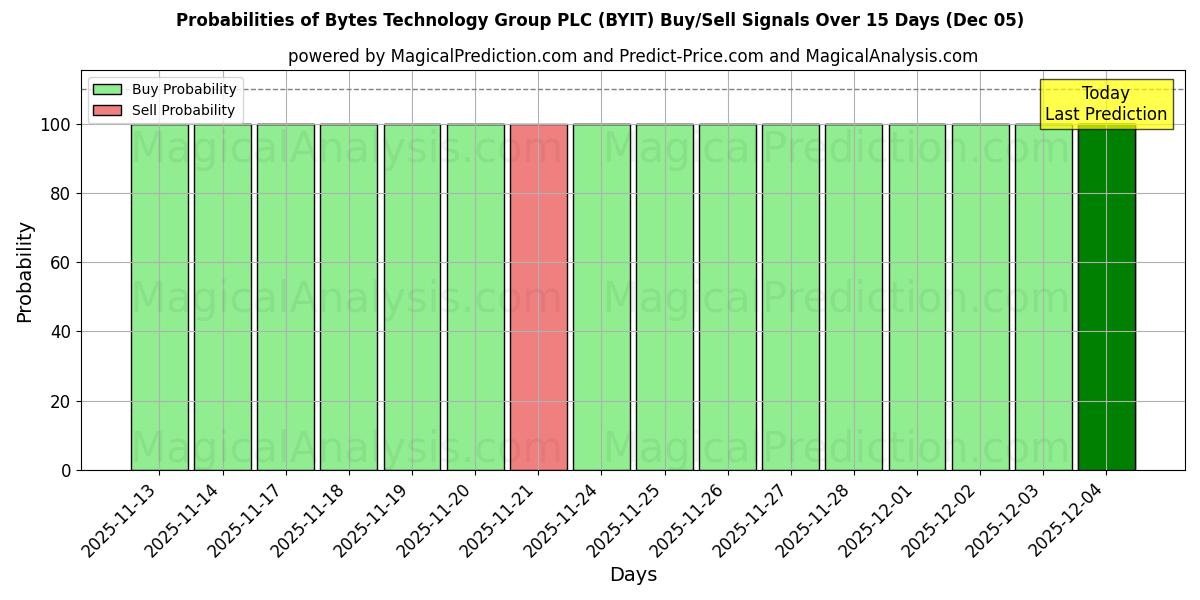
Task: Select the green bar for 2025-12-02
Action: (x=980, y=295)
